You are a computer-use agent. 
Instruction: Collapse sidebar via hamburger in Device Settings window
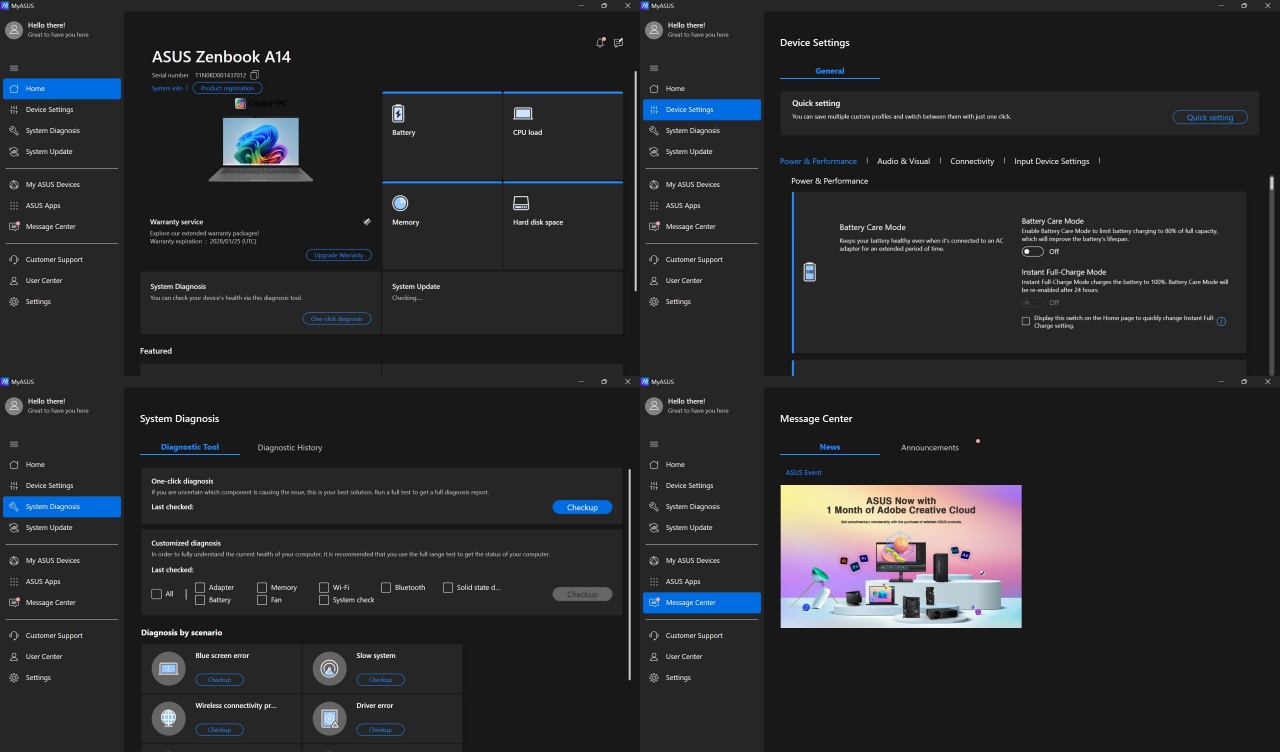pos(654,68)
